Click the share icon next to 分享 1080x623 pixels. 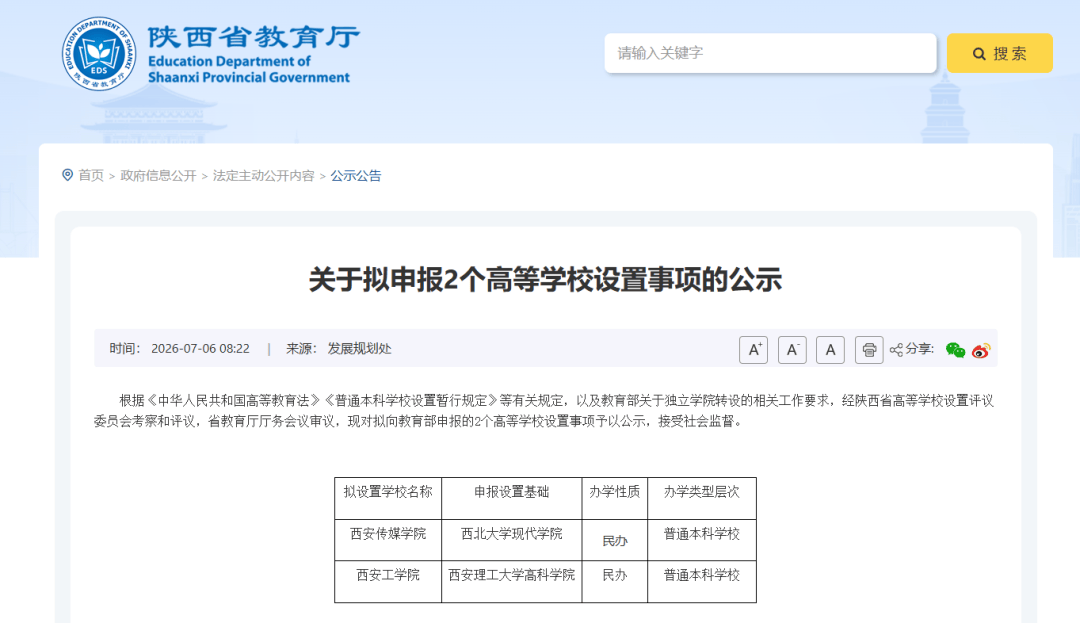click(896, 350)
